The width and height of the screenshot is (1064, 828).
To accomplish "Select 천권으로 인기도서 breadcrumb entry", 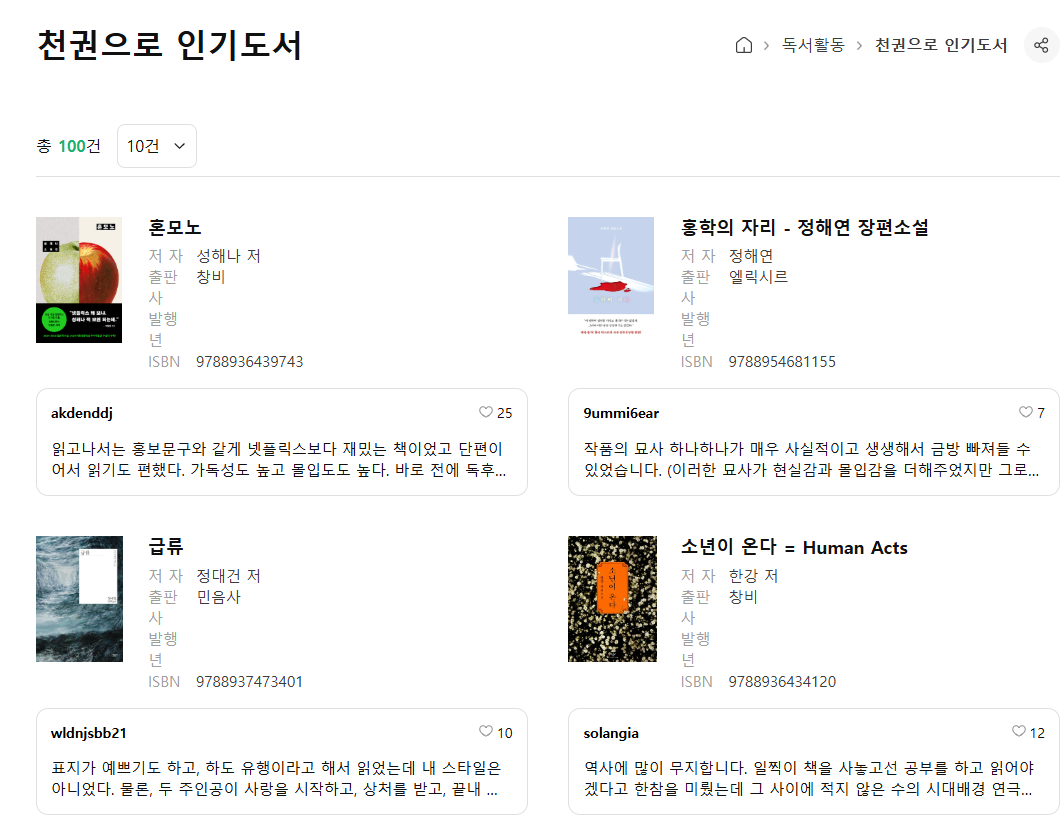I will point(941,45).
